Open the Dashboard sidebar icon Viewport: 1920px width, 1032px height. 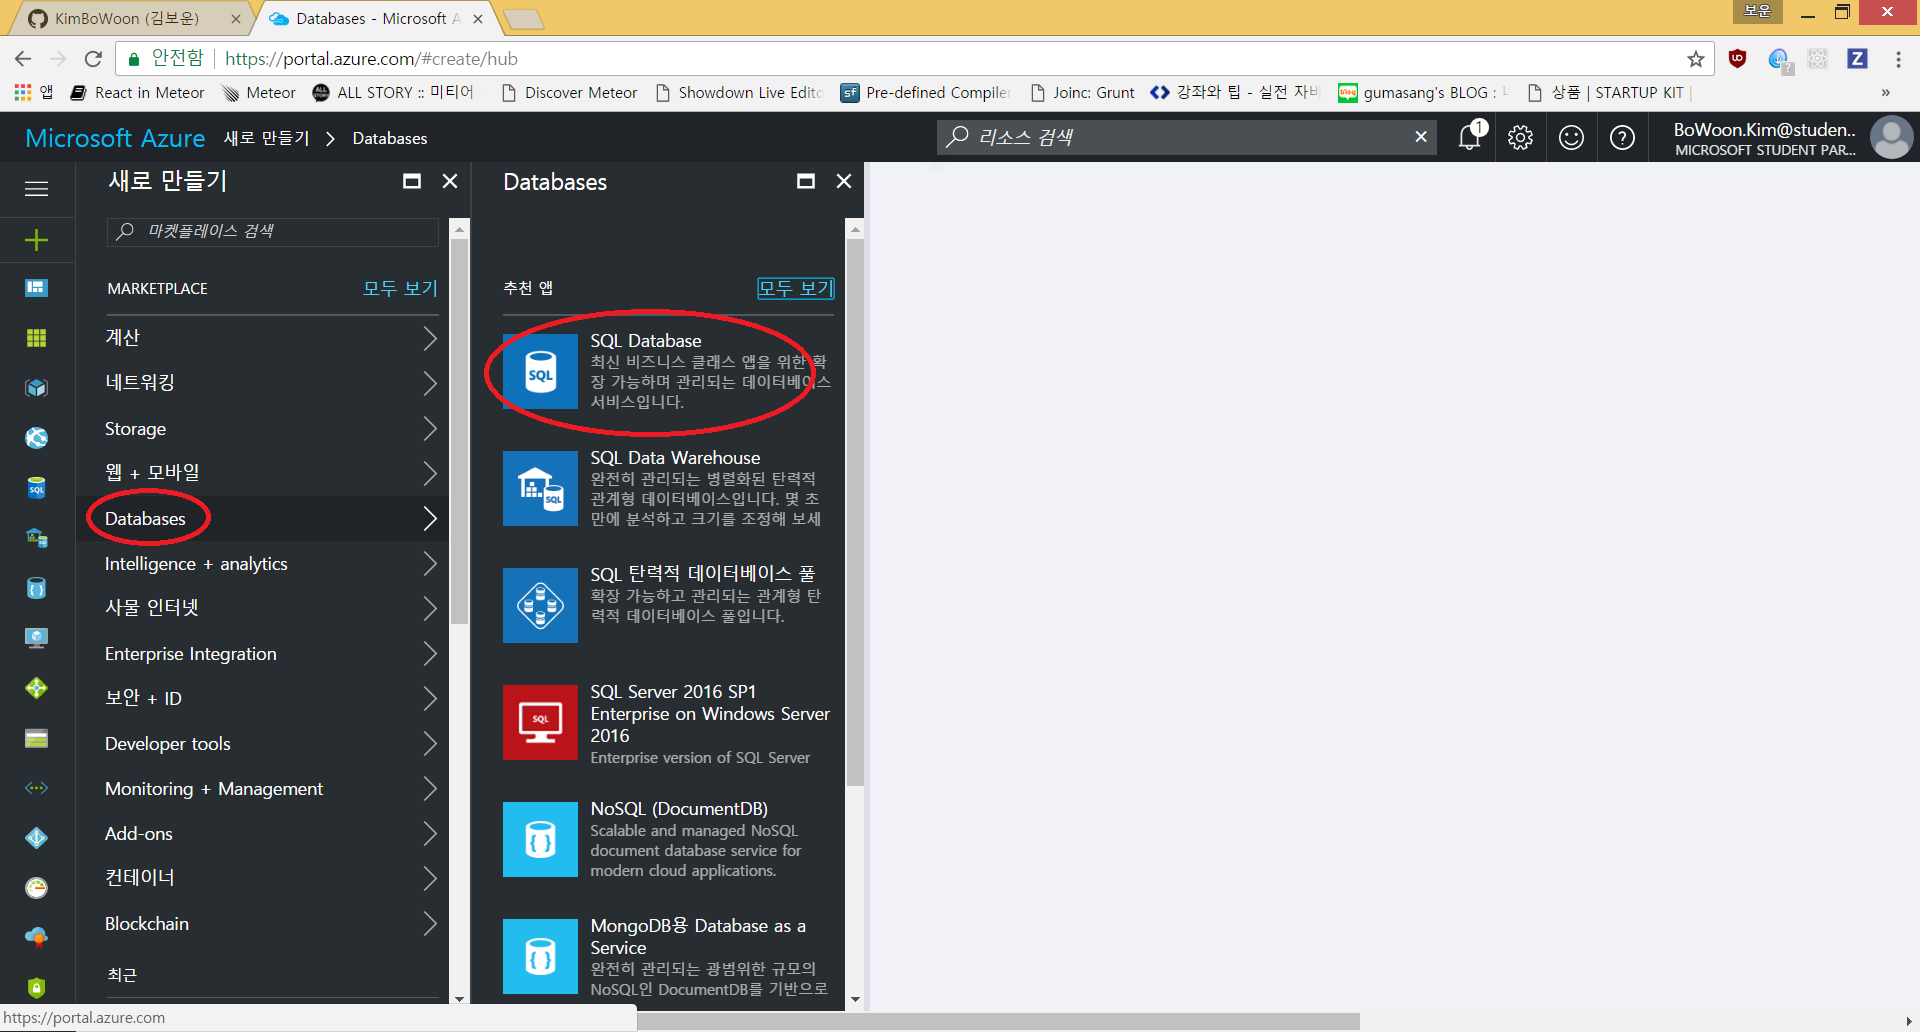pos(36,288)
